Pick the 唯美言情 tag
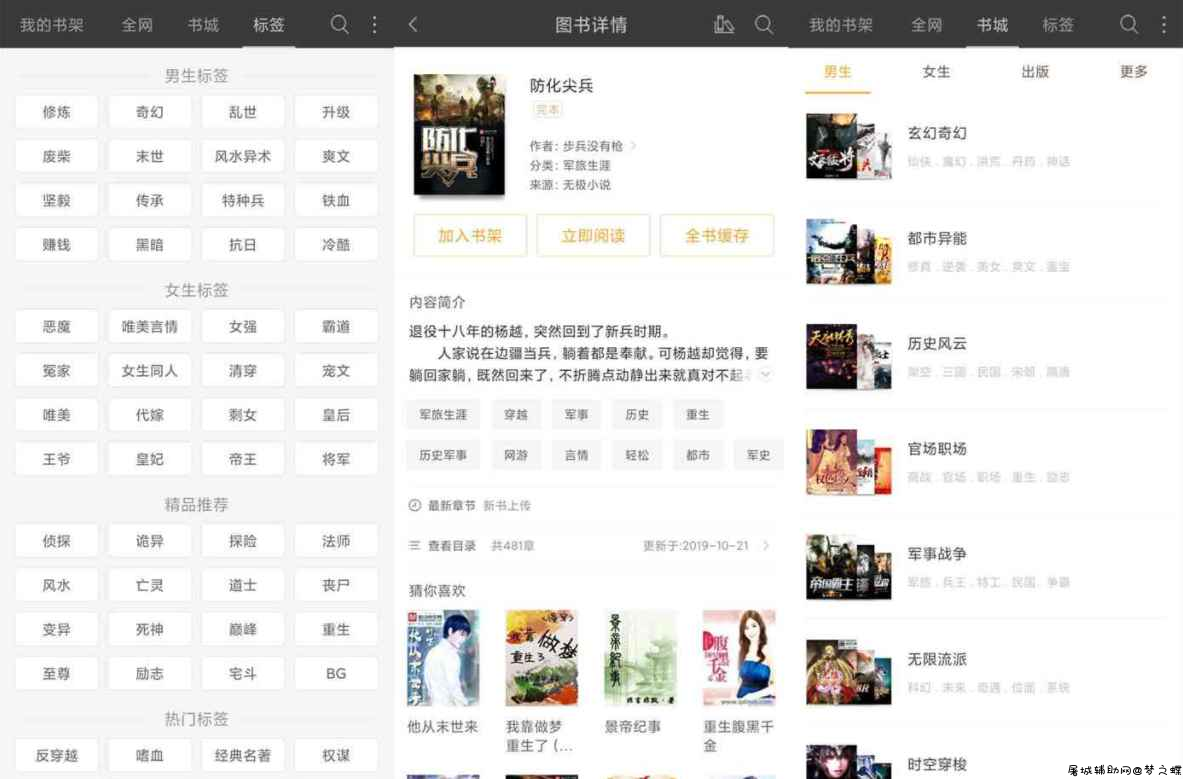The width and height of the screenshot is (1183, 779). coord(149,327)
